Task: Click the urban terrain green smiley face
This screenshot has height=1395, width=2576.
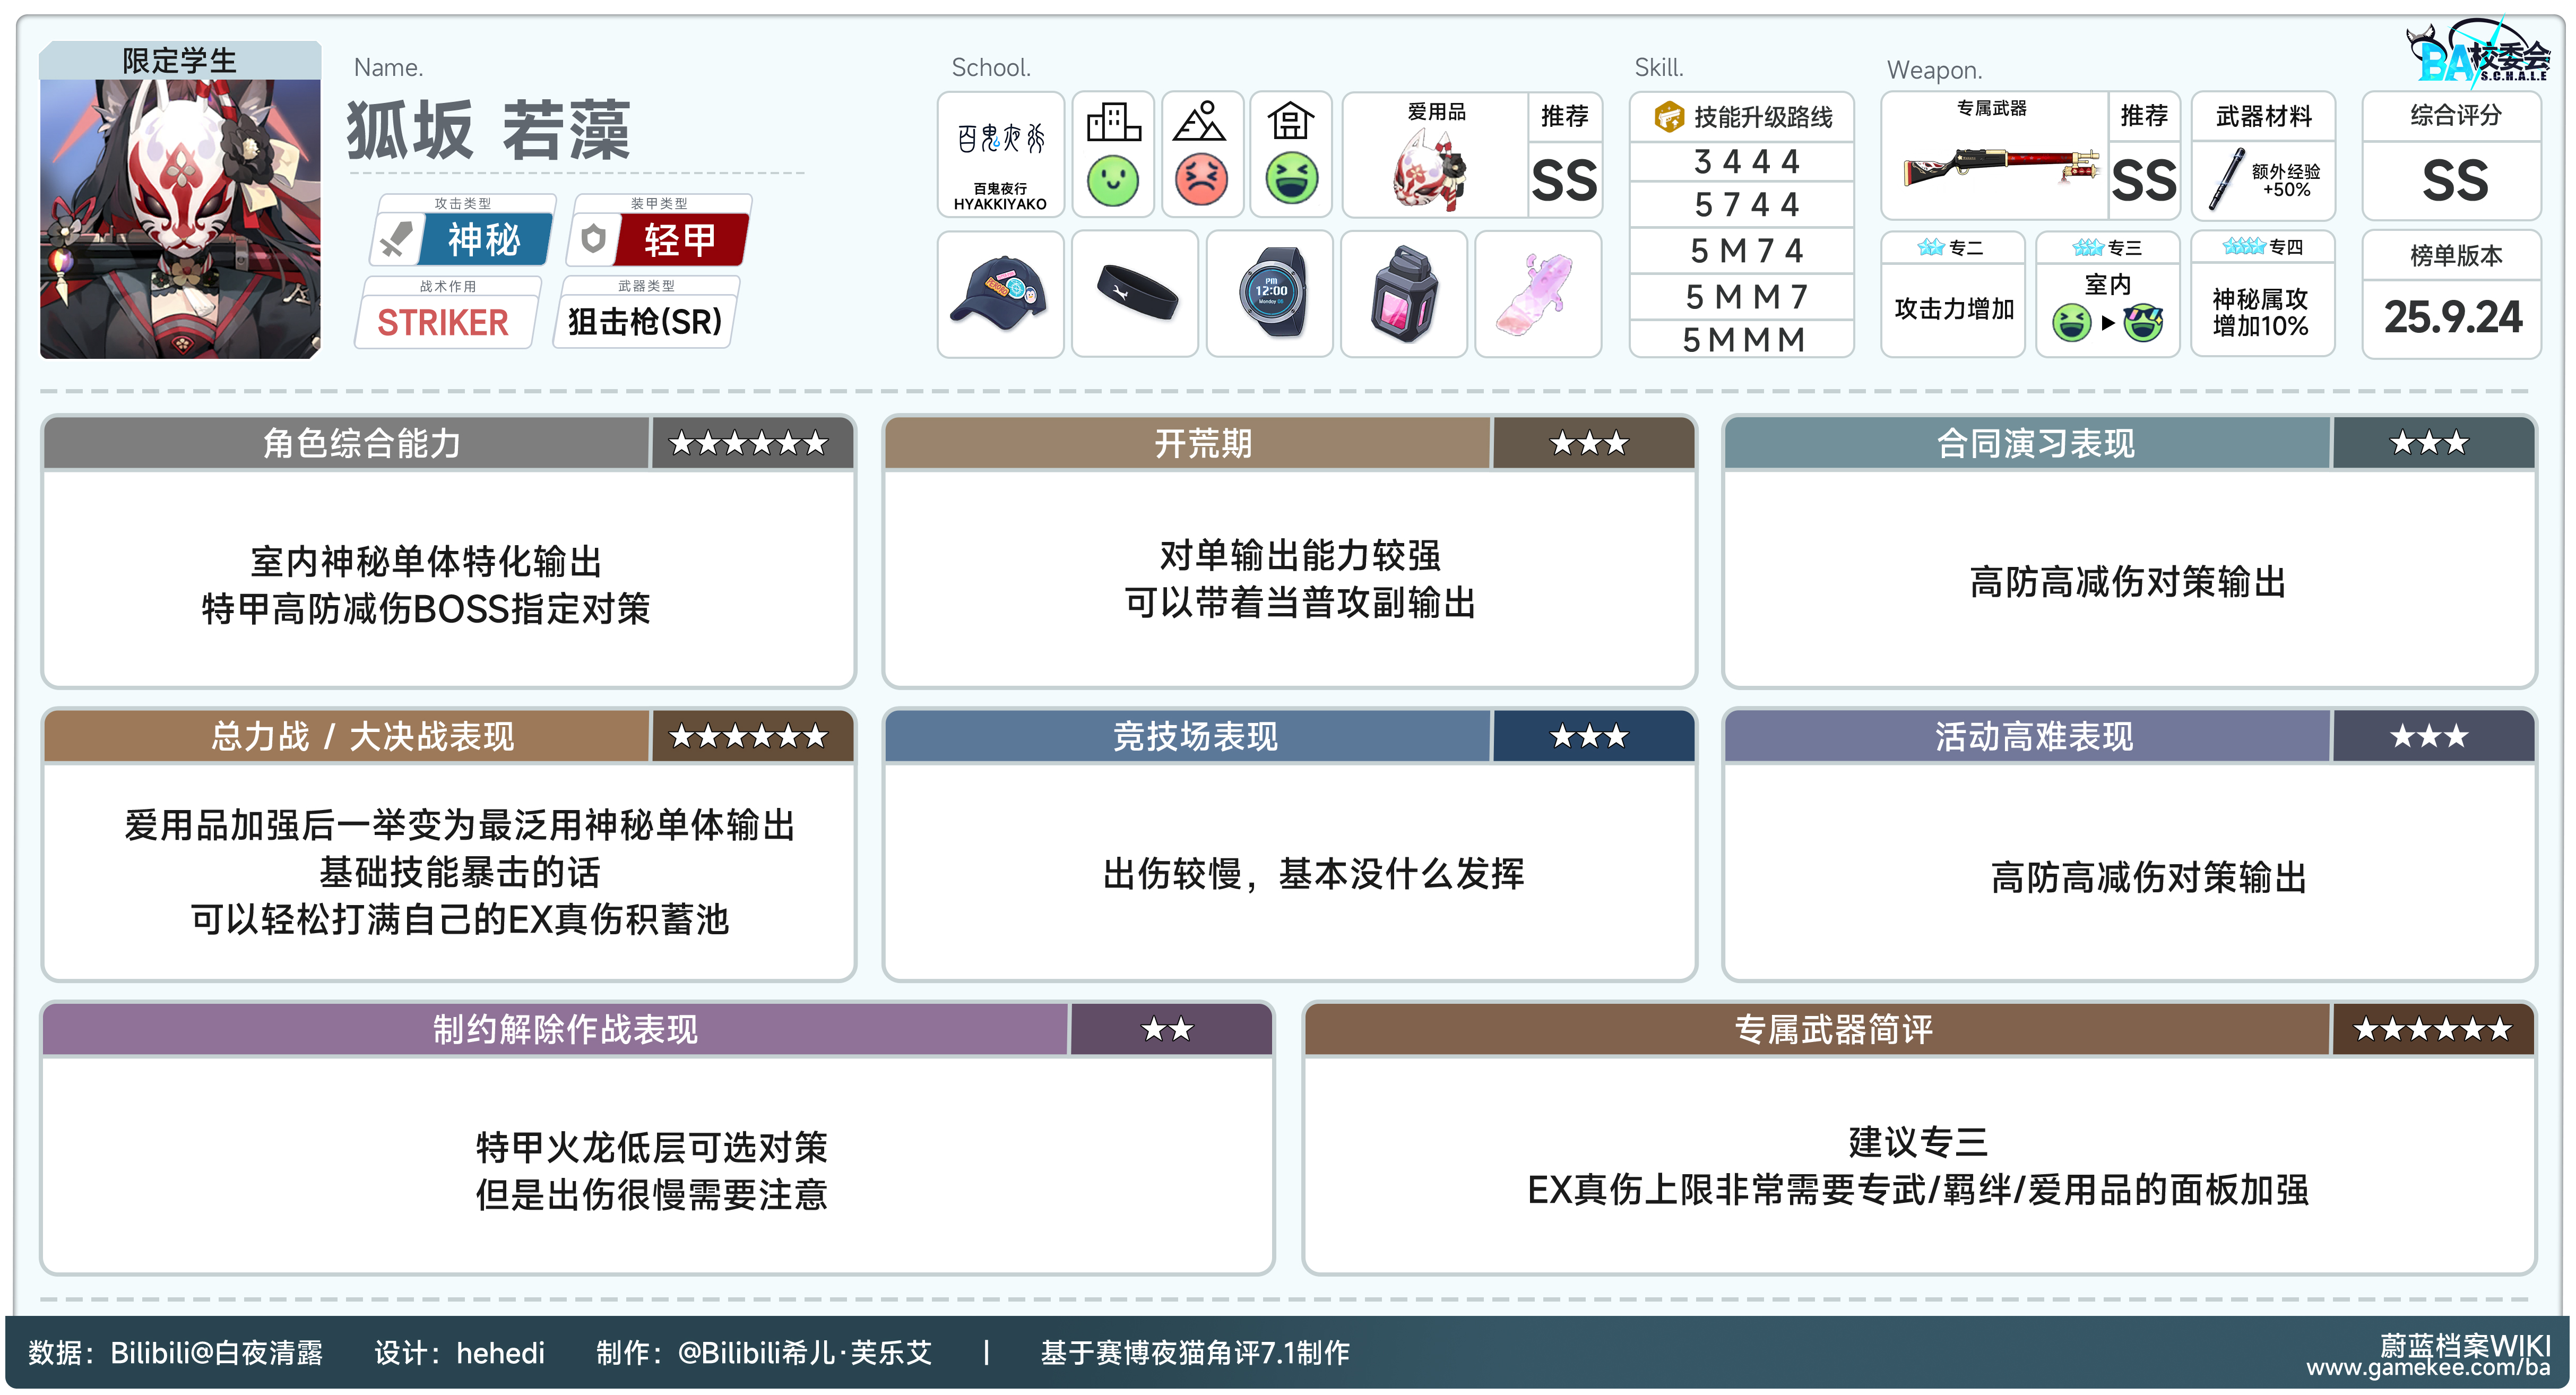Action: point(1113,181)
